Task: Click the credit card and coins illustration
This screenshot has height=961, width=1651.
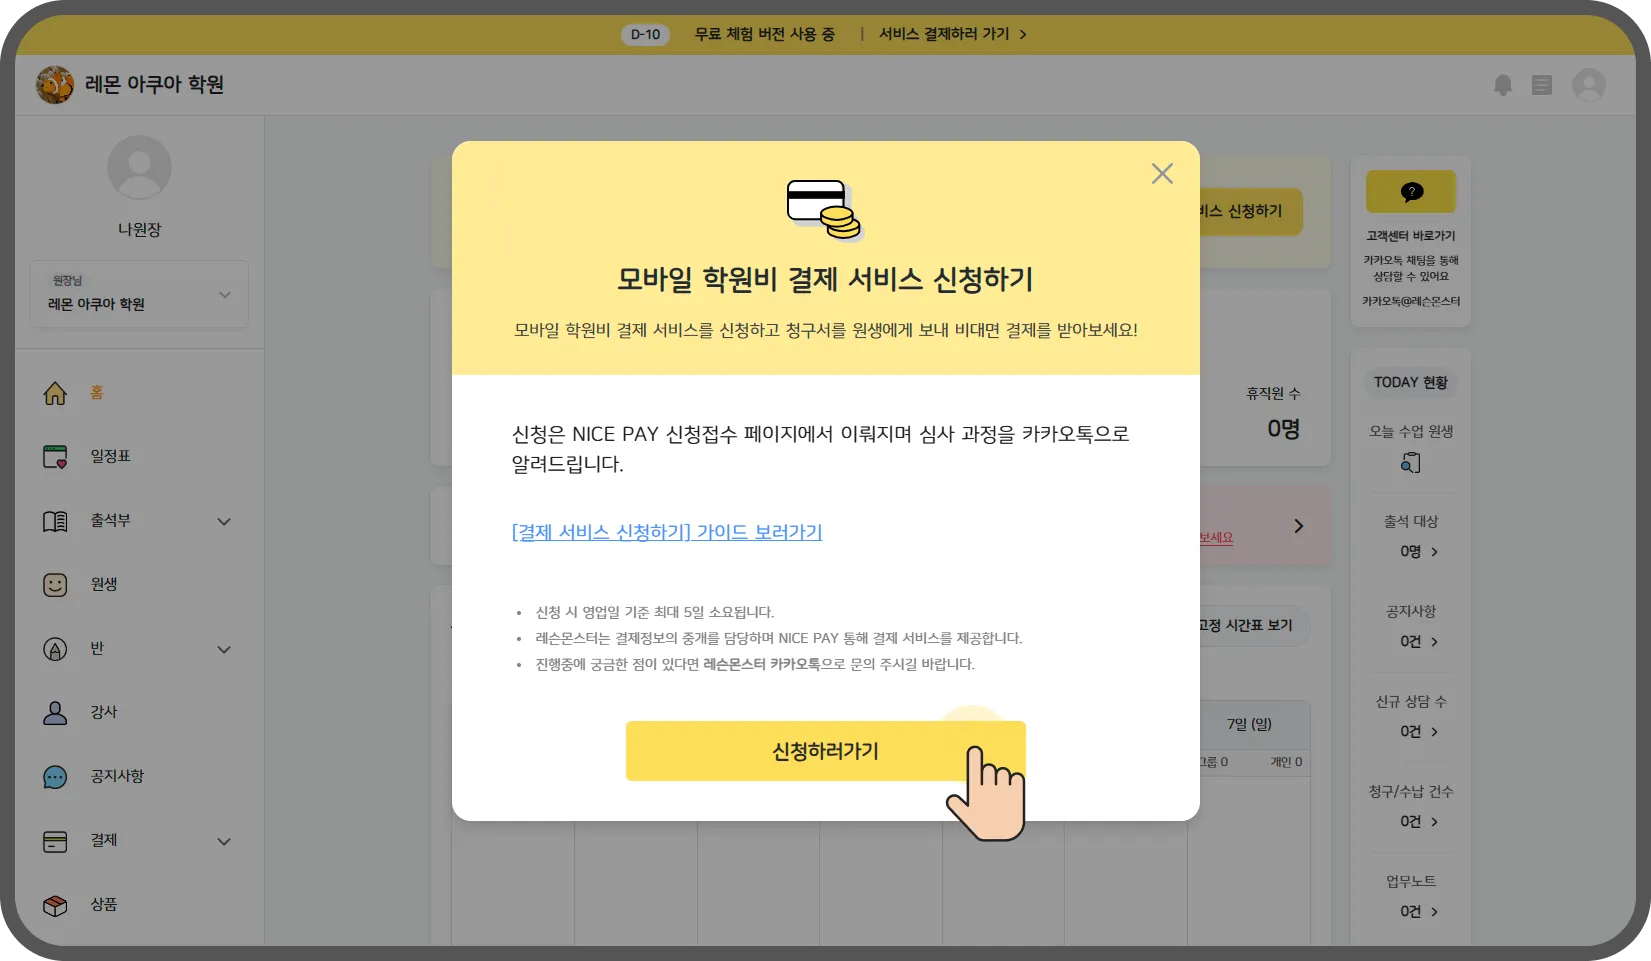Action: pyautogui.click(x=825, y=210)
